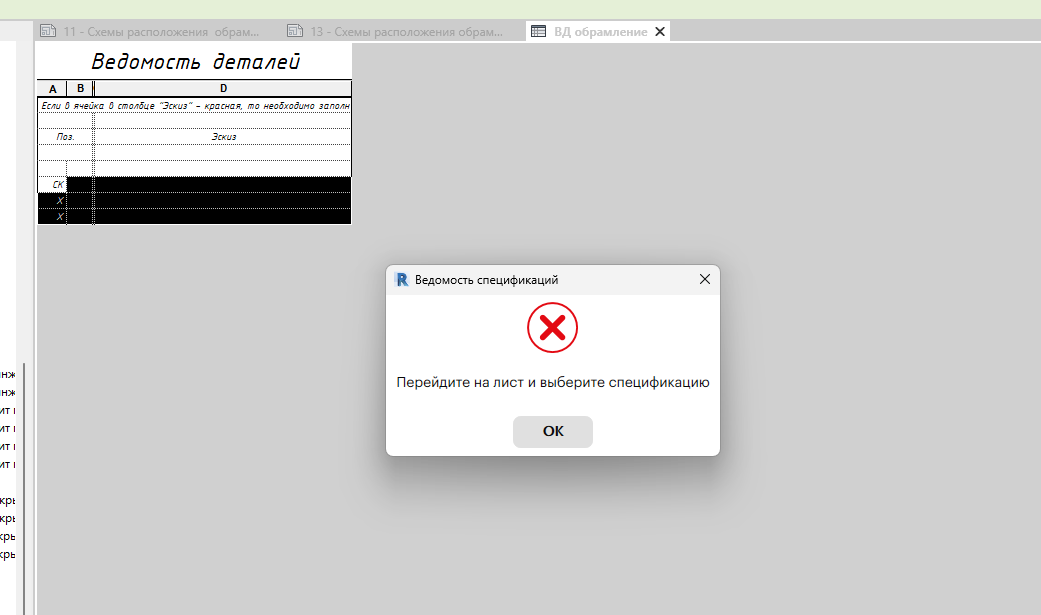
Task: Select column D header in schedule
Action: tap(223, 88)
